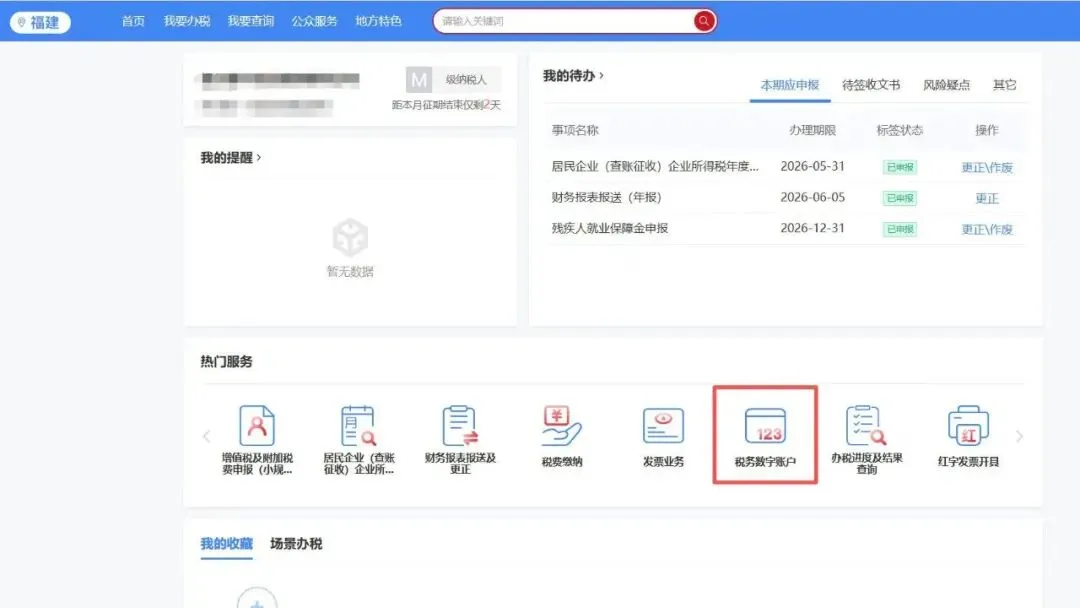Click 残疾人就业保障金申报 item name
Image resolution: width=1080 pixels, height=608 pixels.
(x=610, y=229)
